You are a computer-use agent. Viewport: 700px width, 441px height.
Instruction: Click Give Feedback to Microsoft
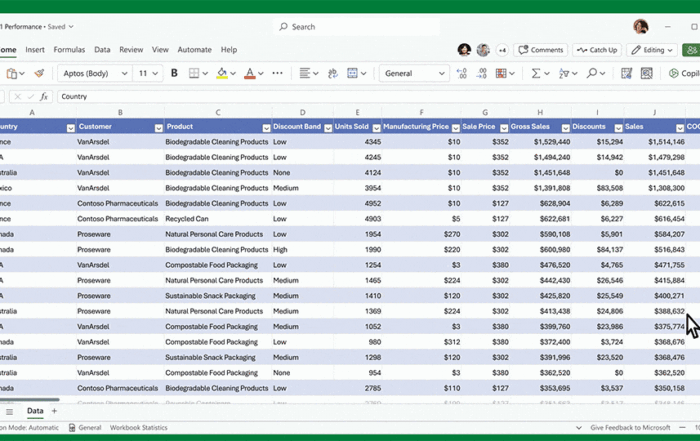630,428
